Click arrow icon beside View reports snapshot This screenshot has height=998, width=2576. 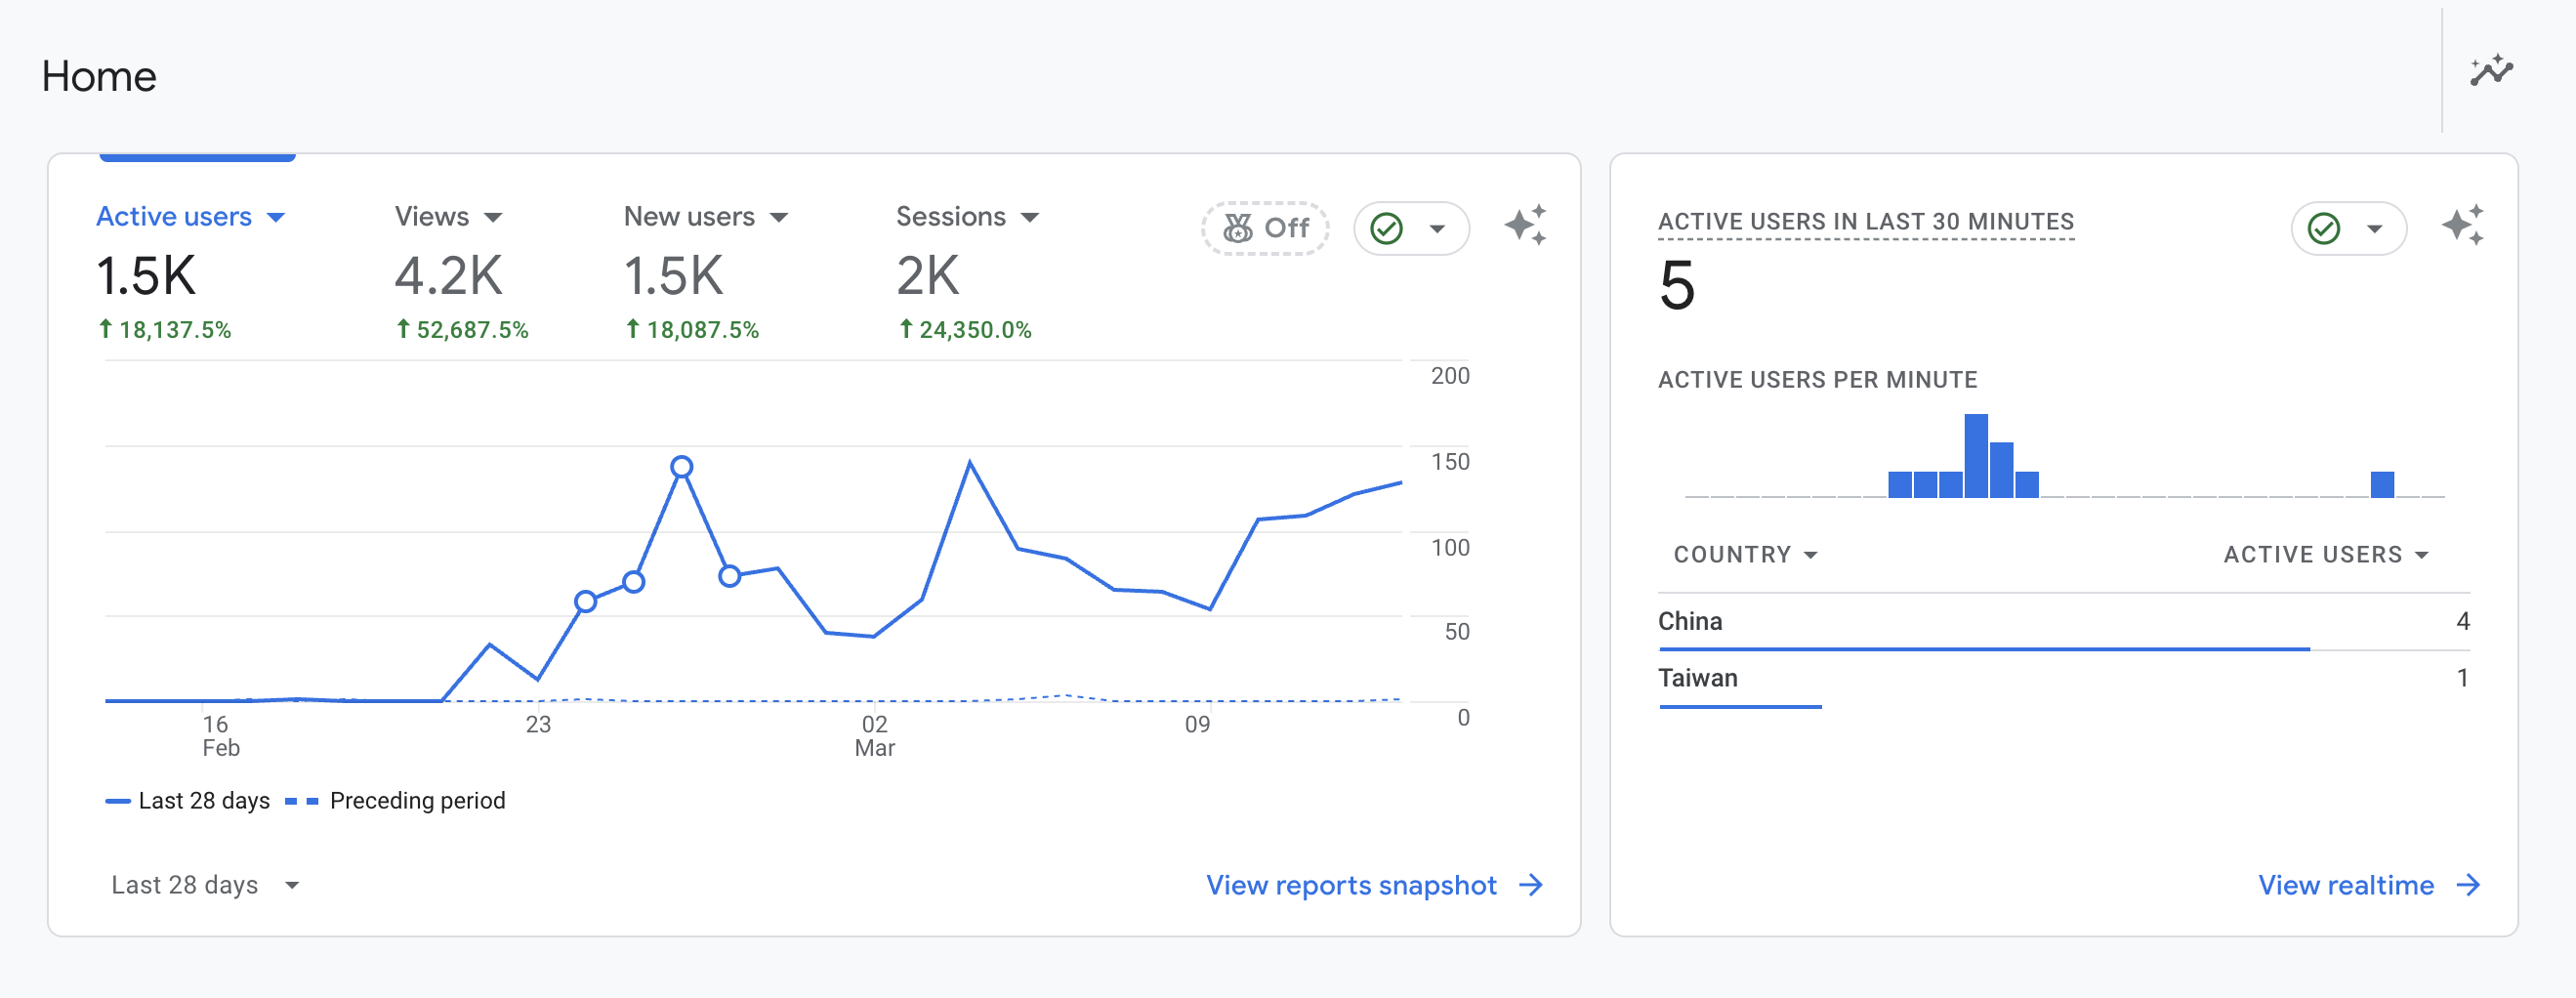pyautogui.click(x=1531, y=885)
